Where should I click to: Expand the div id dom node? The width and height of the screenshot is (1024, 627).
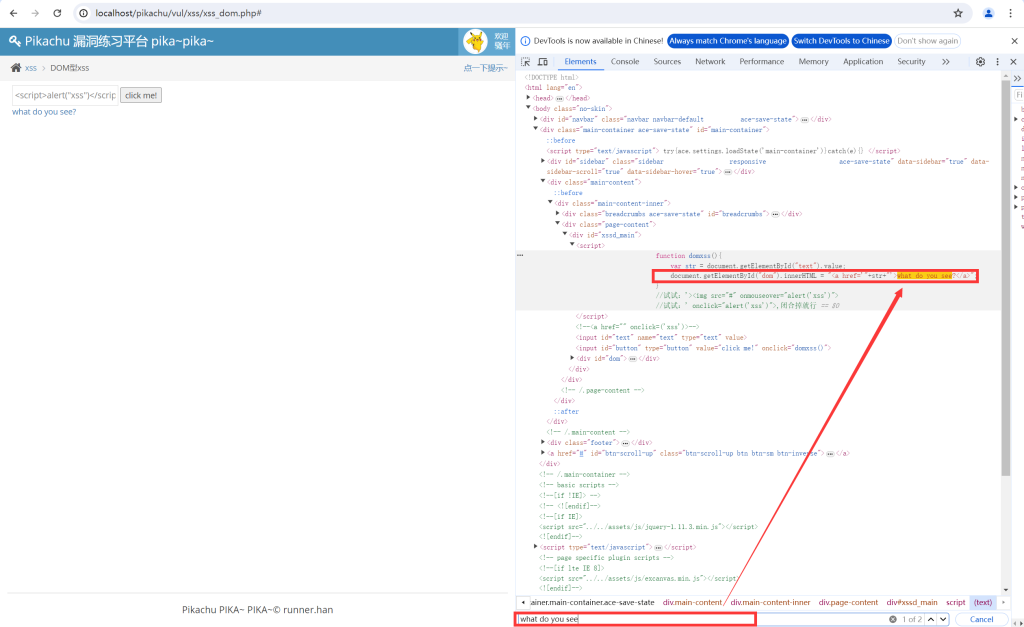[572, 358]
